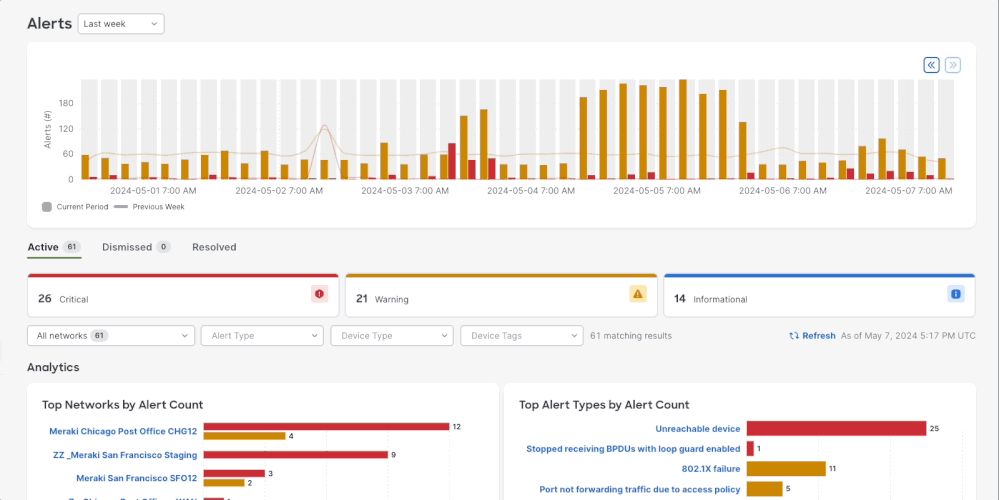Toggle Current Period legend swatch
Viewport: 999px width, 500px height.
coord(47,207)
